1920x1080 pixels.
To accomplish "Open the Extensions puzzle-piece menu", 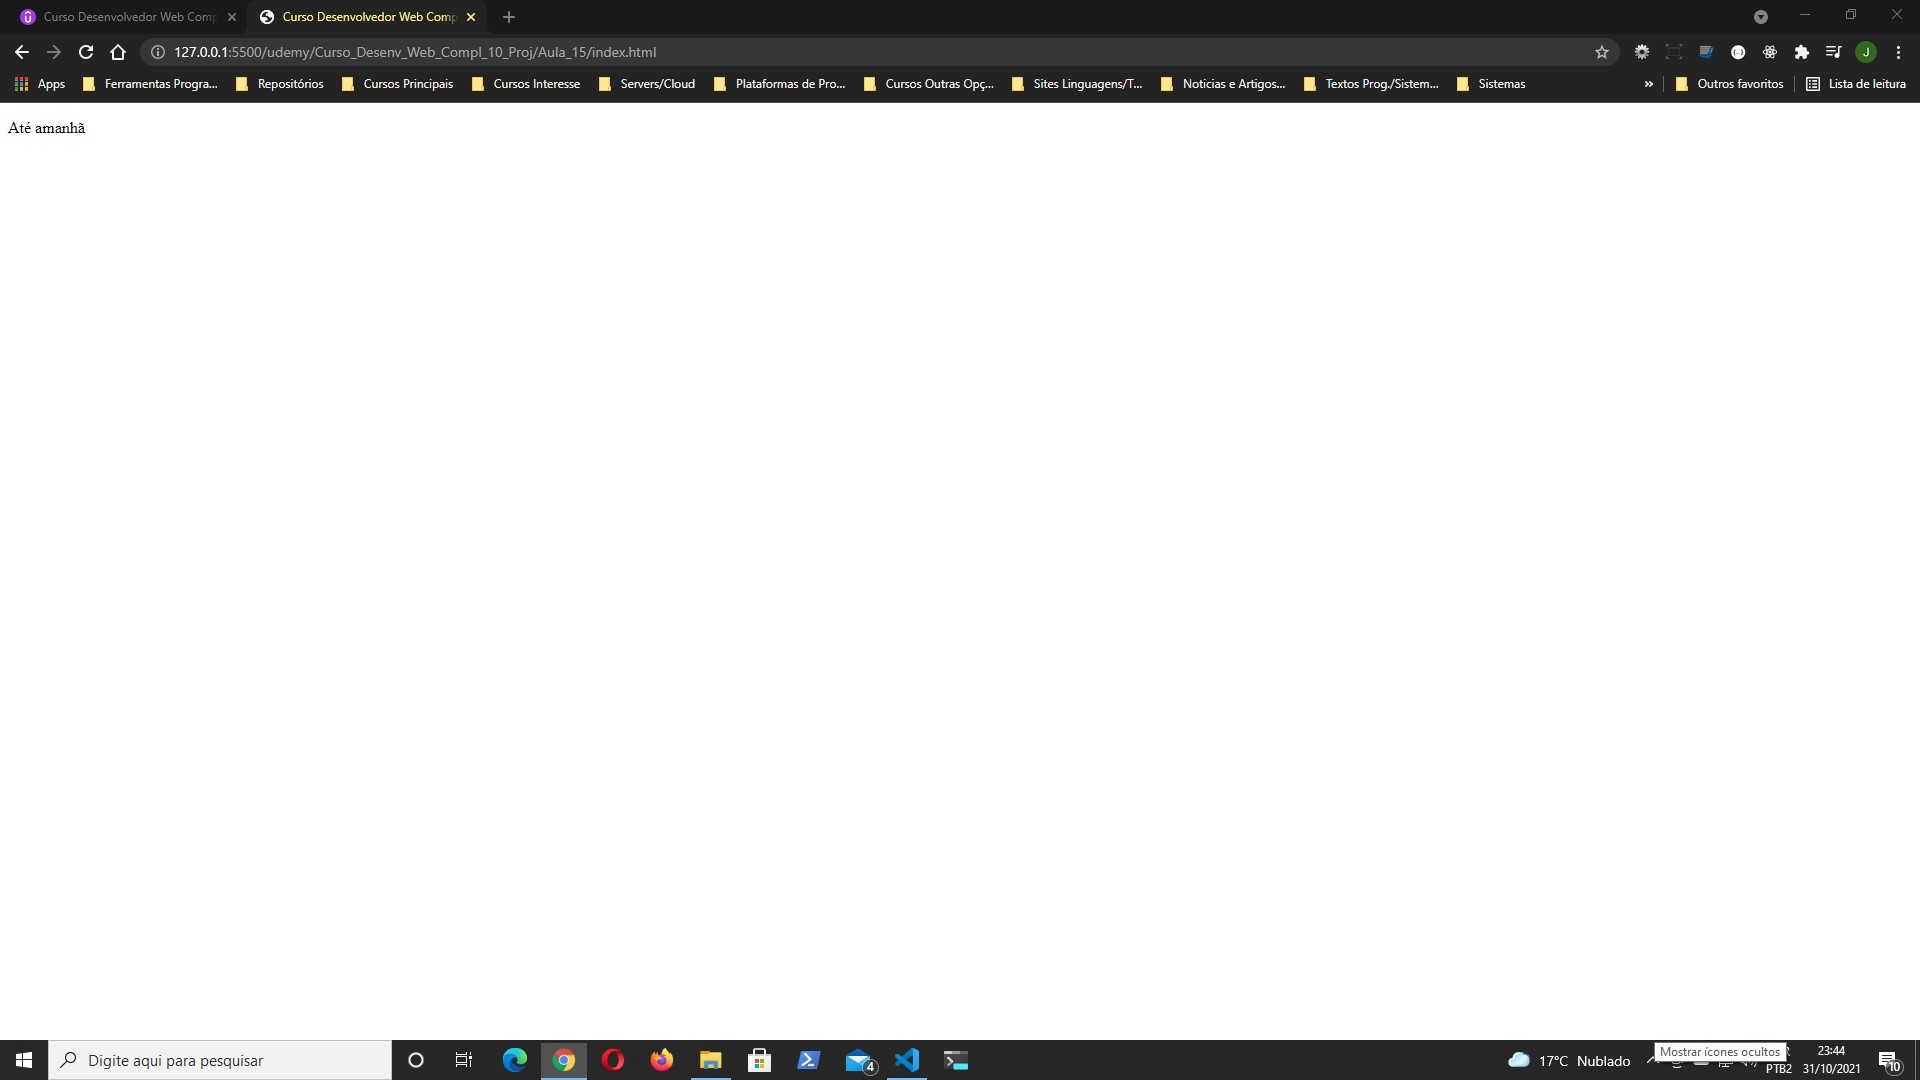I will [1802, 52].
